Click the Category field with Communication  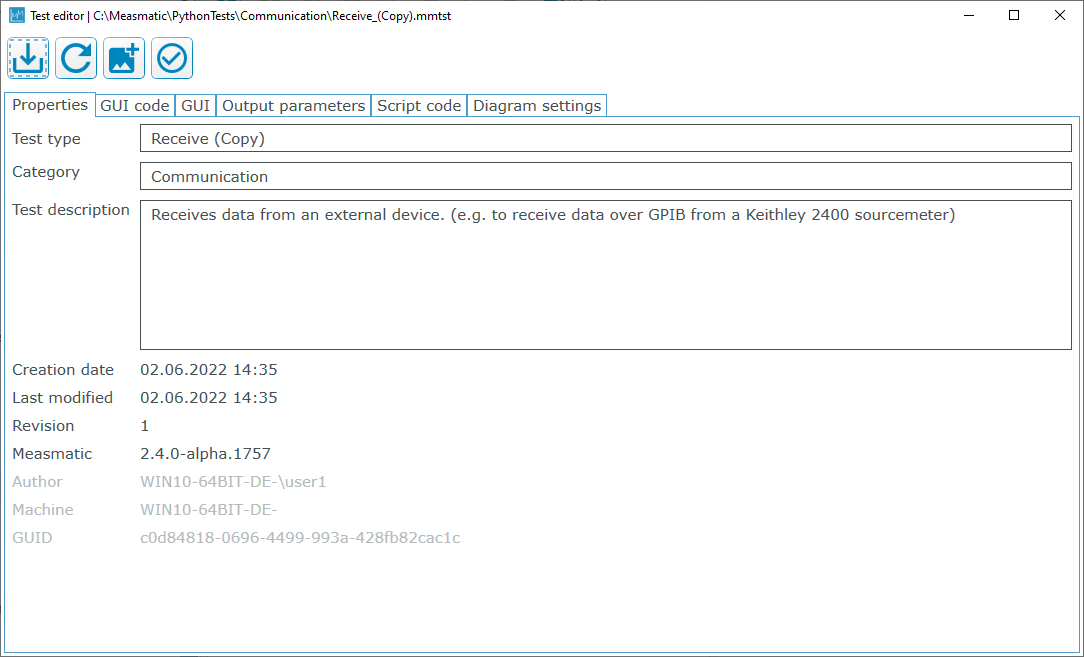coord(606,176)
